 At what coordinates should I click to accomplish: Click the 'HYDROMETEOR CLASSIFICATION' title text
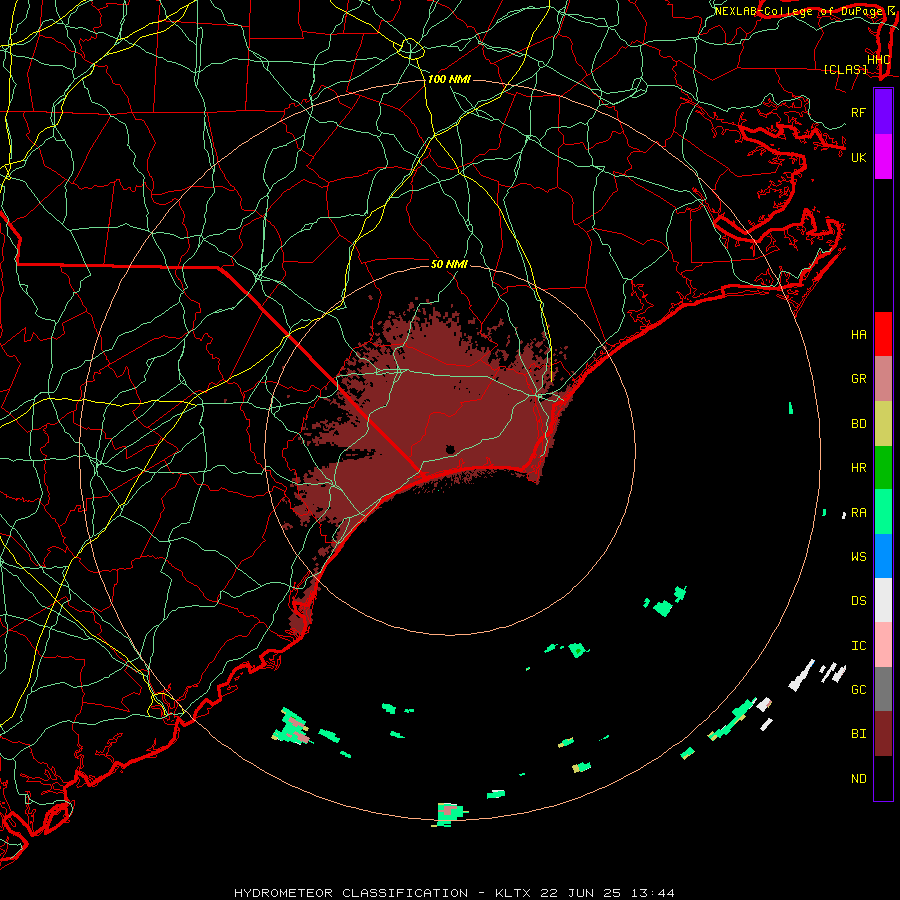(x=351, y=893)
